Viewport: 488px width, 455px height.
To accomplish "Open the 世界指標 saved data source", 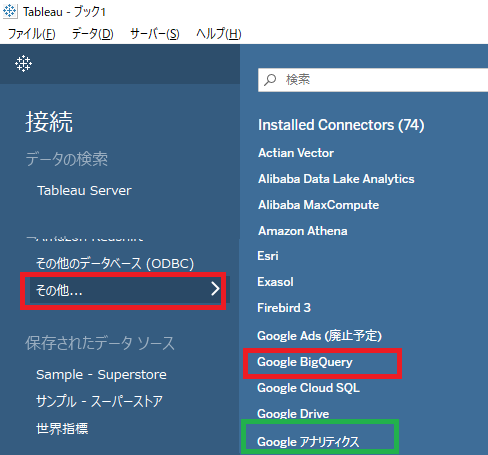I will pos(62,428).
